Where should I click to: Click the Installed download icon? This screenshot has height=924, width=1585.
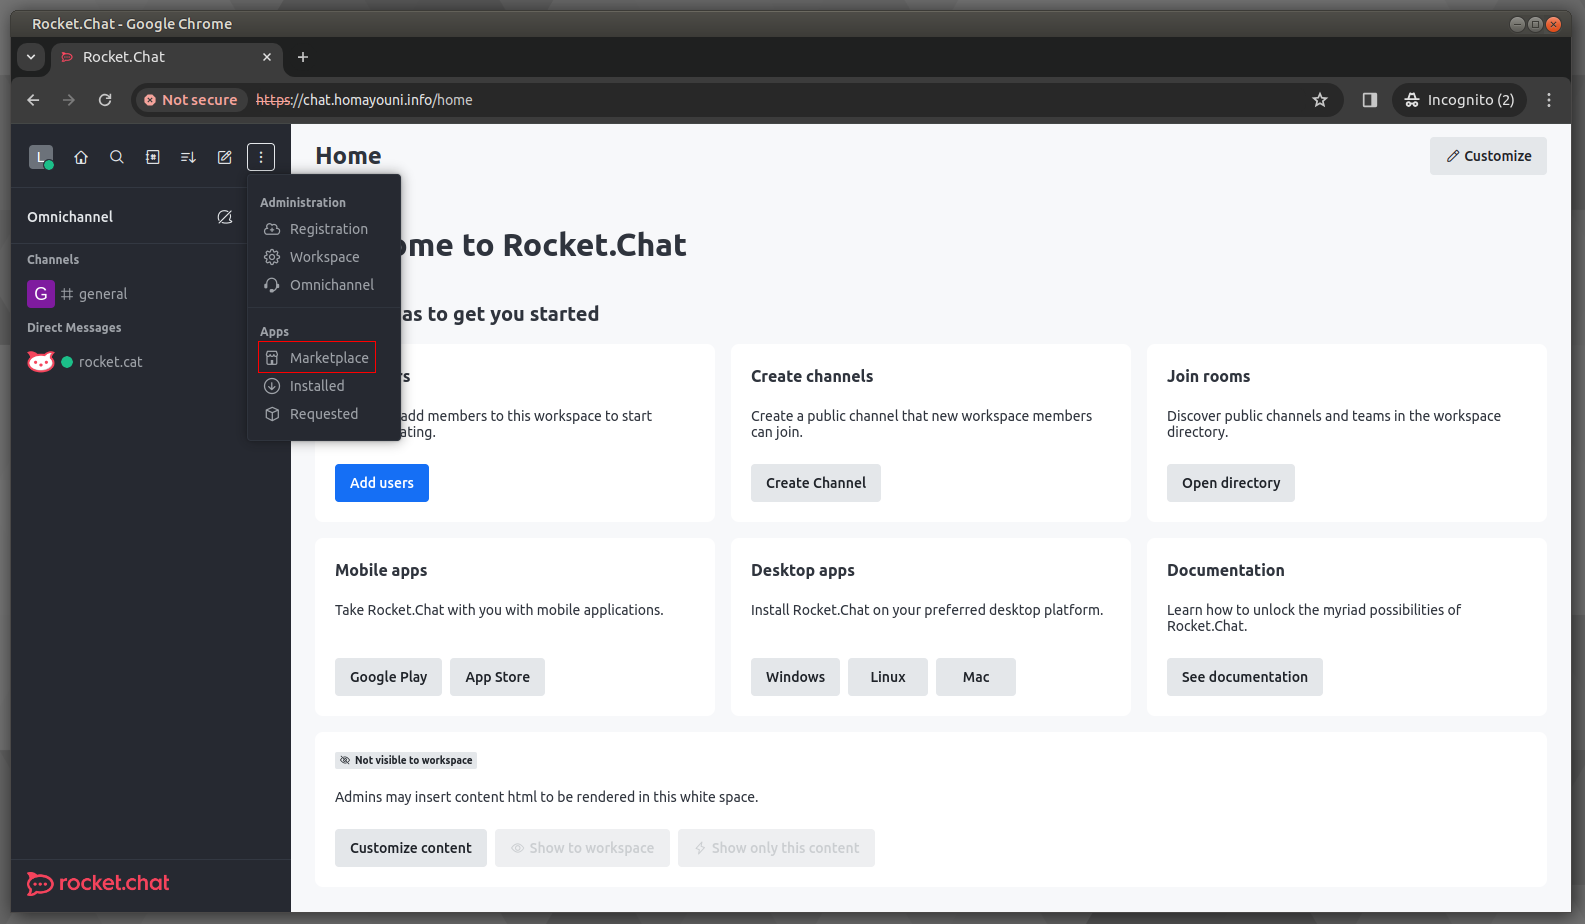tap(272, 386)
